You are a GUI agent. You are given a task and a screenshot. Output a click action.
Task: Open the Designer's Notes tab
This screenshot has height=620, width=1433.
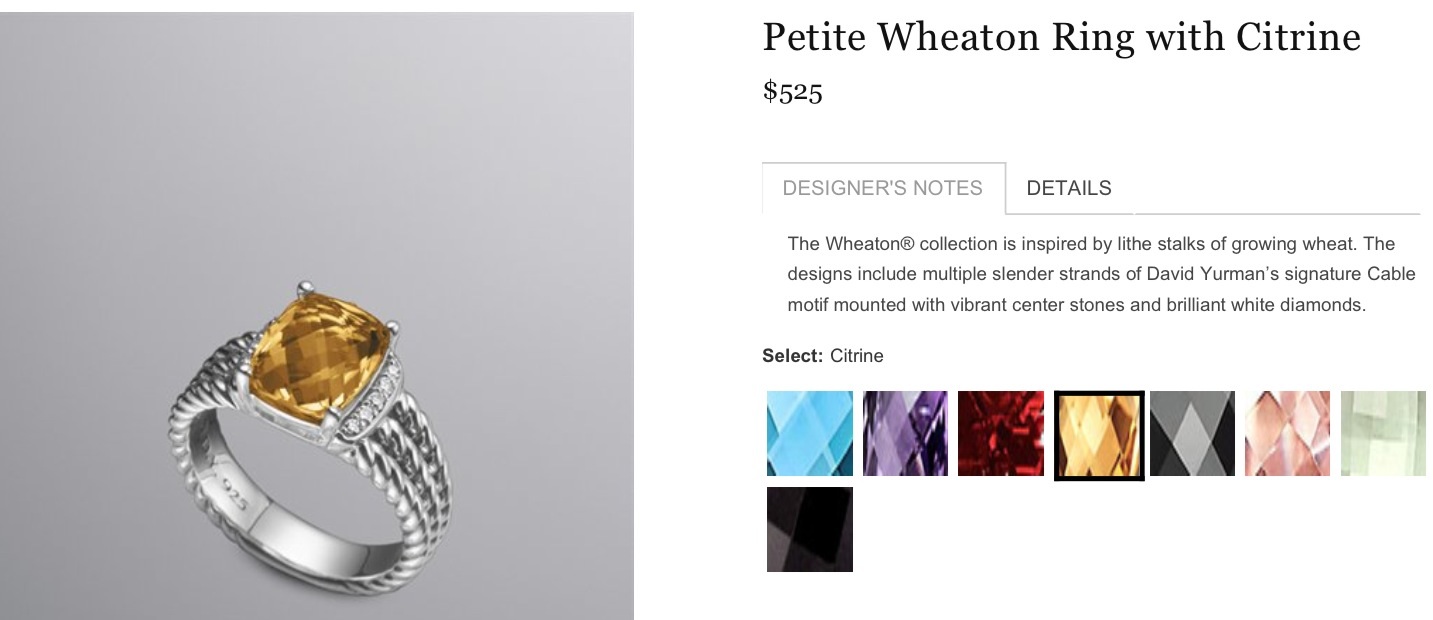click(882, 188)
